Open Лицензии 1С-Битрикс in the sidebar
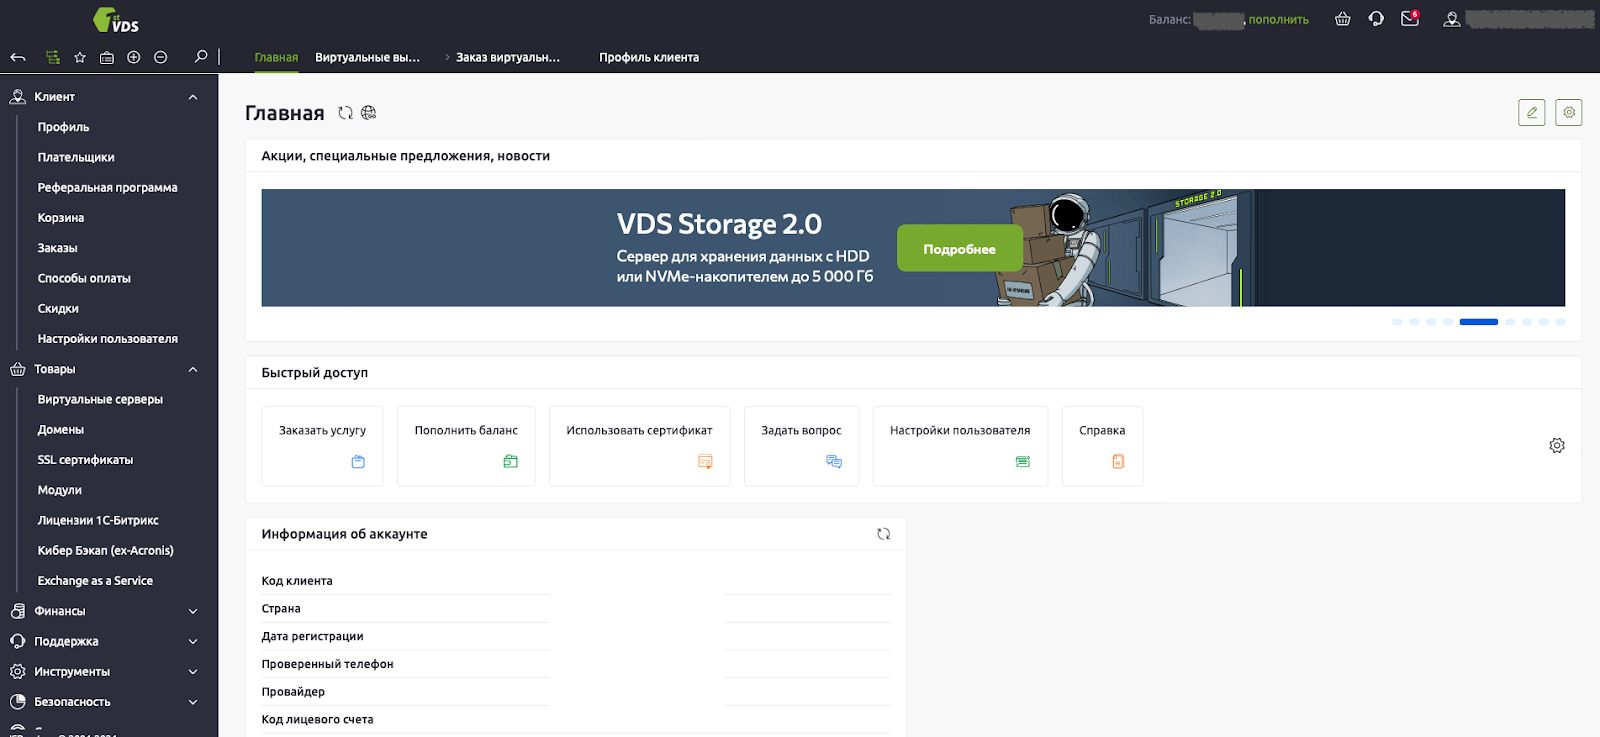This screenshot has height=737, width=1600. (98, 520)
